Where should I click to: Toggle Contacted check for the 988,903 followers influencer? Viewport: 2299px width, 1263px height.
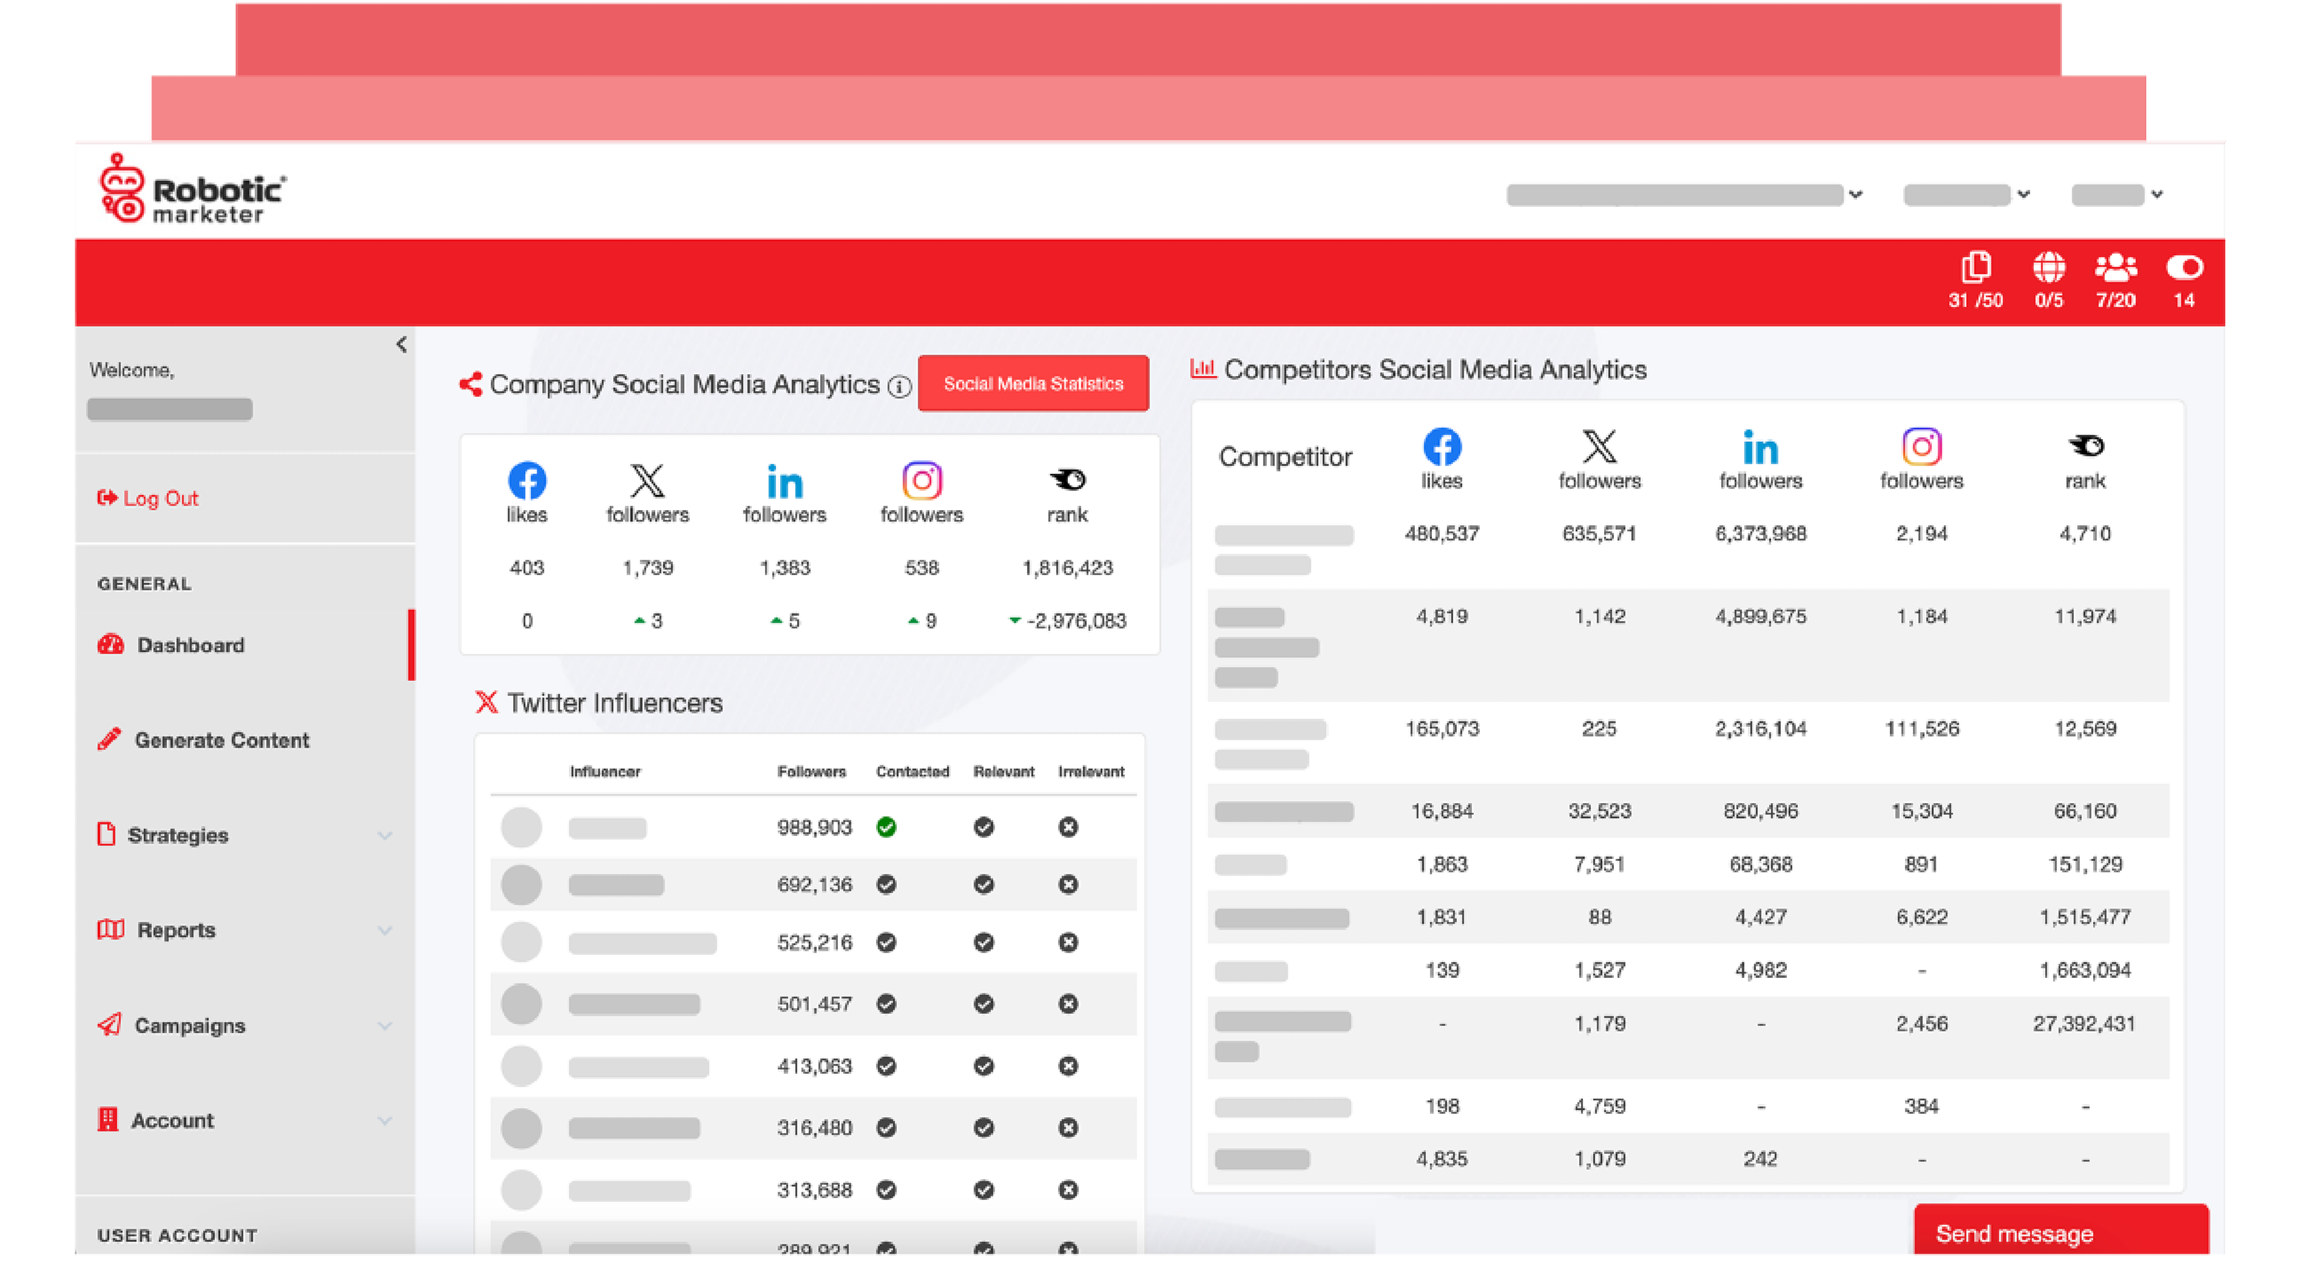pos(886,827)
